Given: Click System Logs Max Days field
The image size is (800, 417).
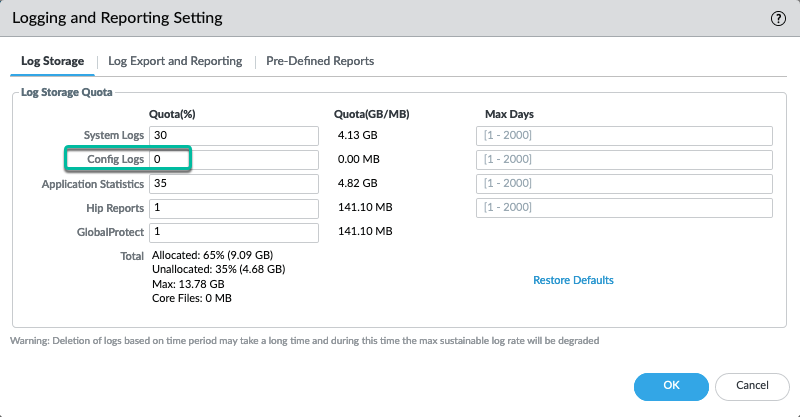Looking at the screenshot, I should point(624,136).
